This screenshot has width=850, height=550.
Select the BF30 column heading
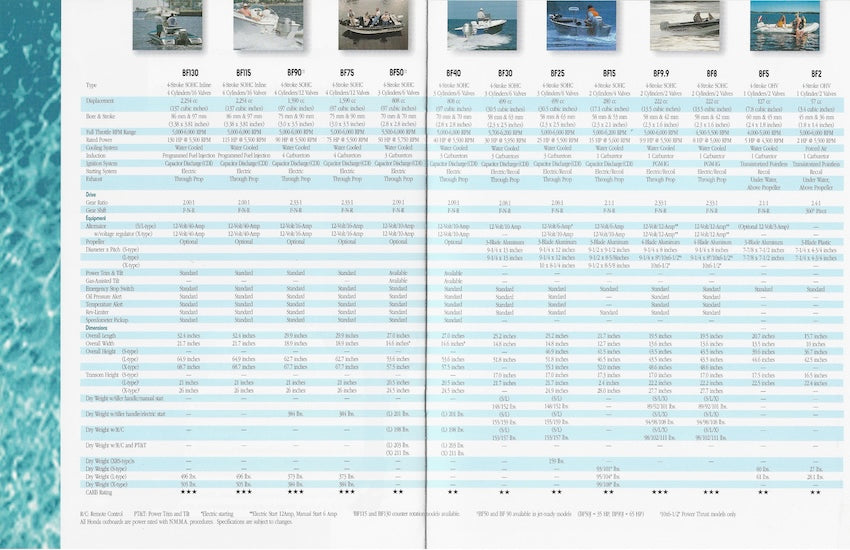(x=505, y=73)
